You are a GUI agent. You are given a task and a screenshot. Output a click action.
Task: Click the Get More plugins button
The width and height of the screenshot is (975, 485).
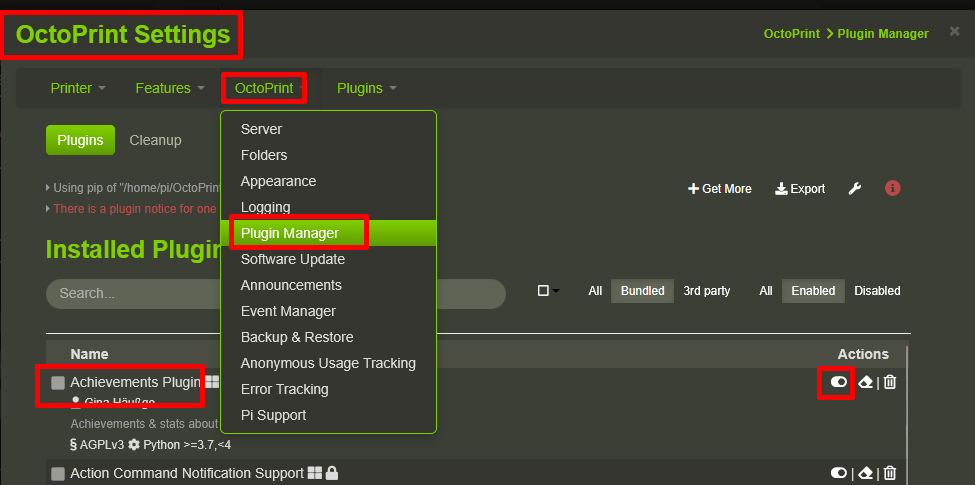pos(720,188)
